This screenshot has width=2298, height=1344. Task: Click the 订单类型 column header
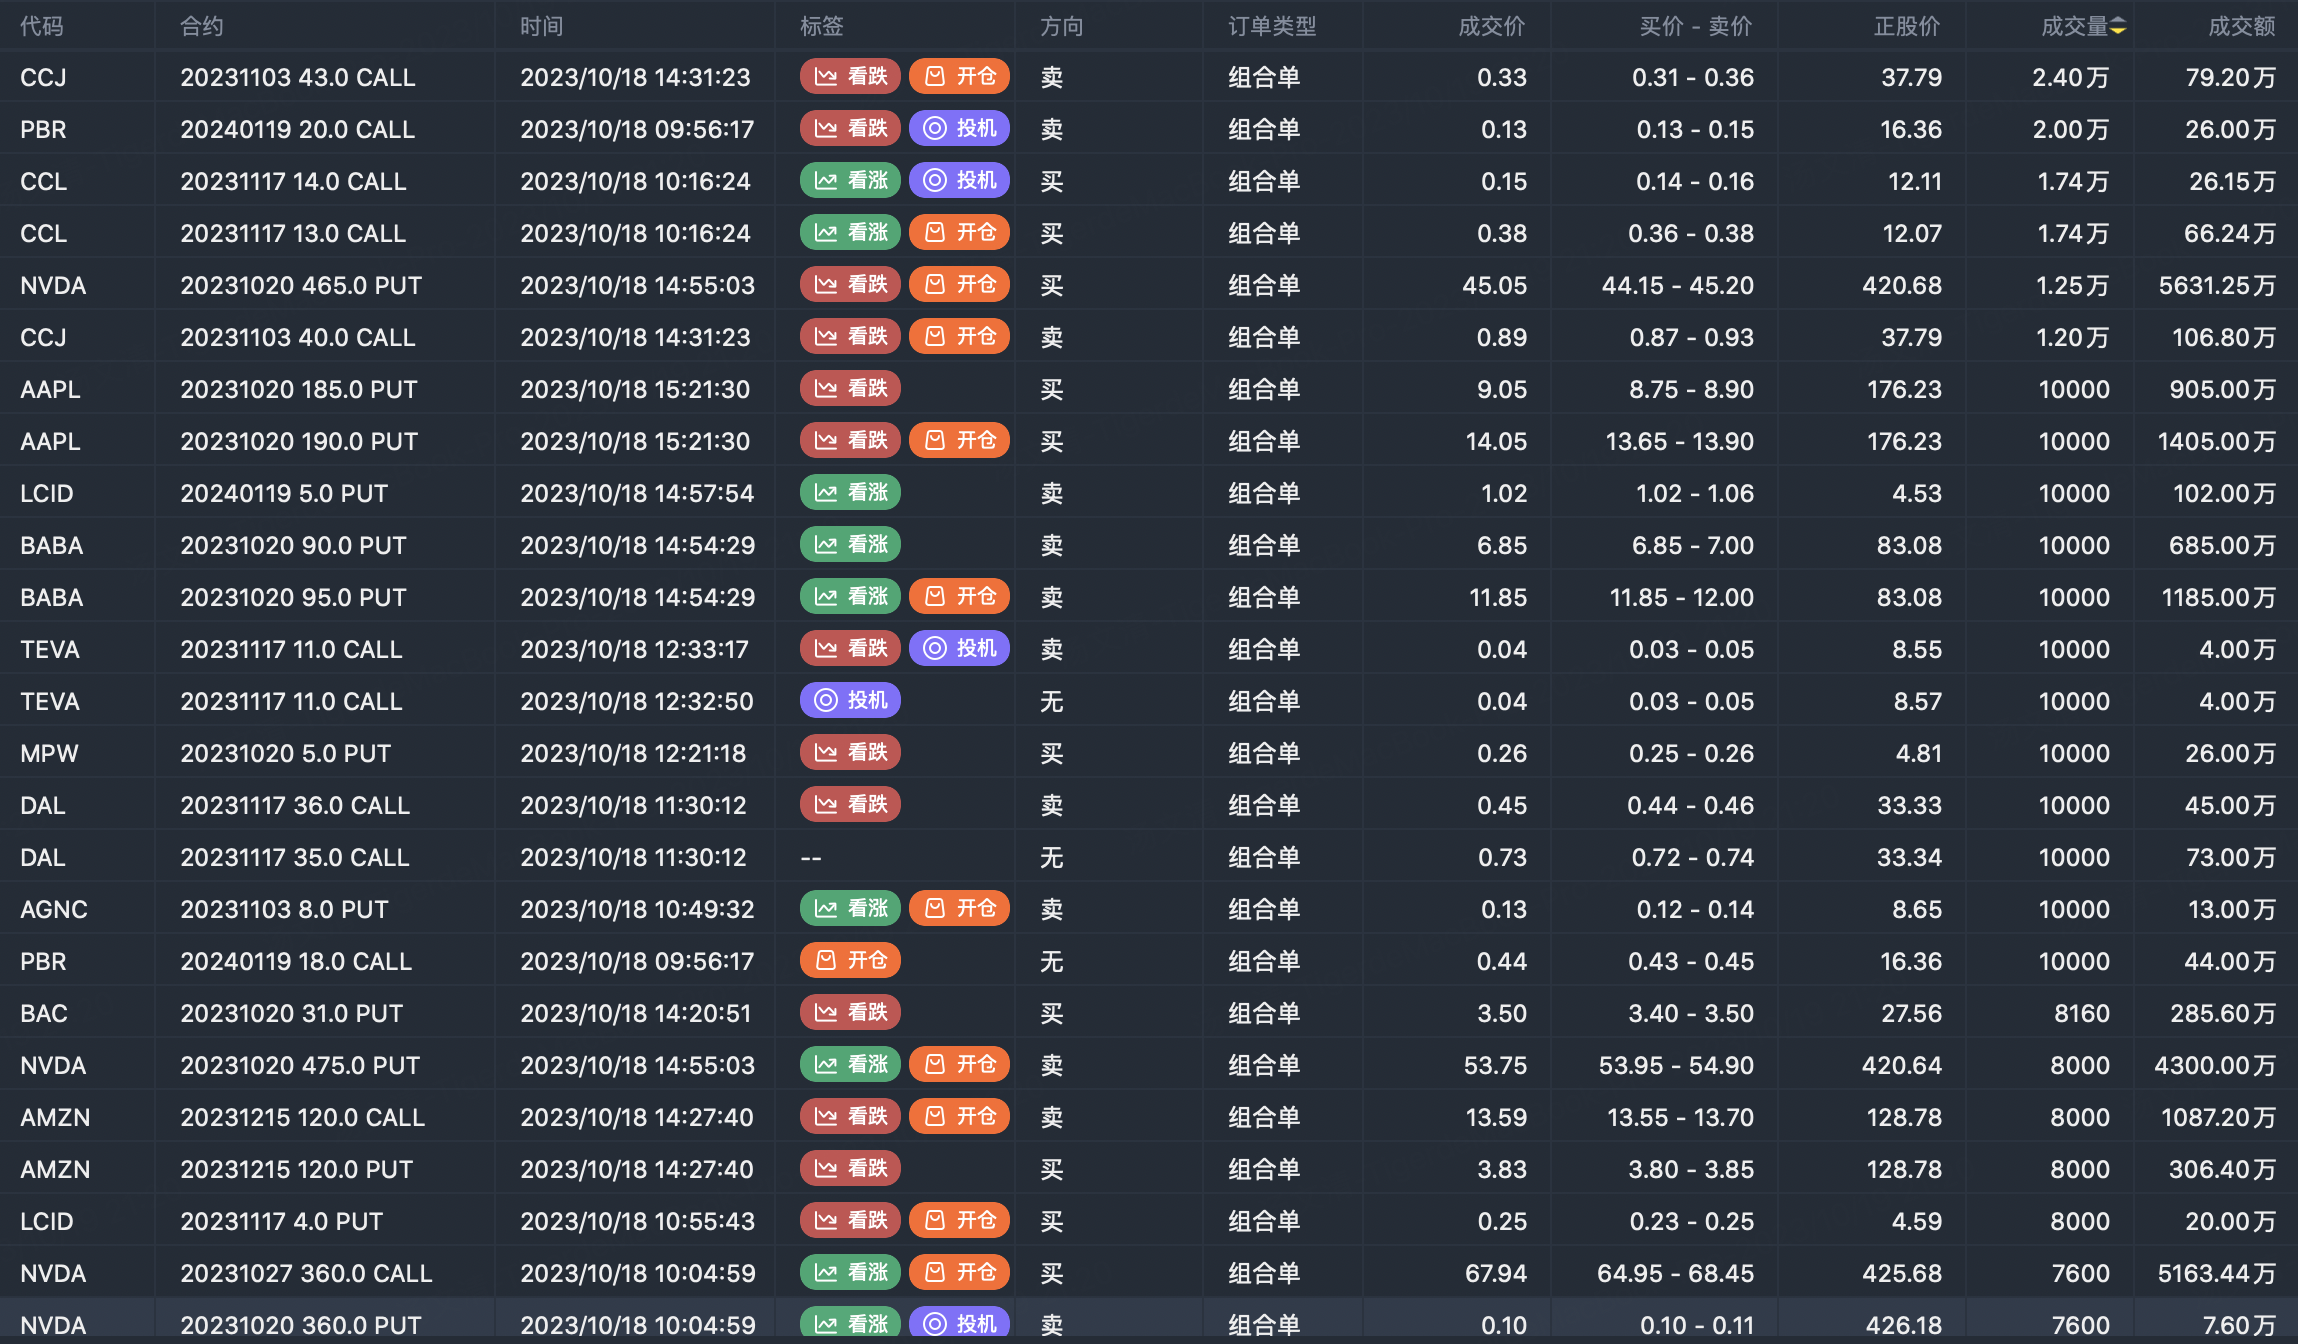pos(1272,27)
